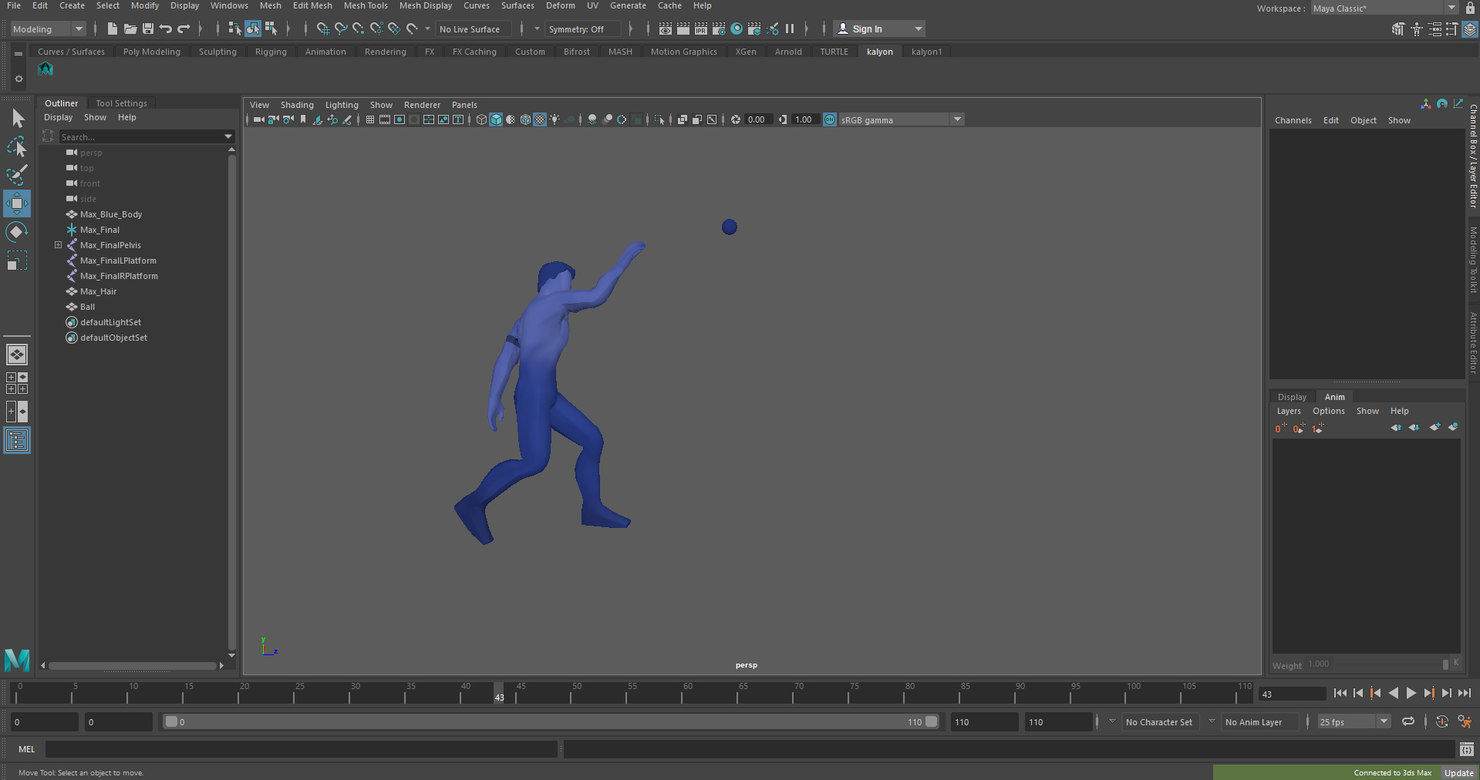Step to the next key

[x=1429, y=693]
